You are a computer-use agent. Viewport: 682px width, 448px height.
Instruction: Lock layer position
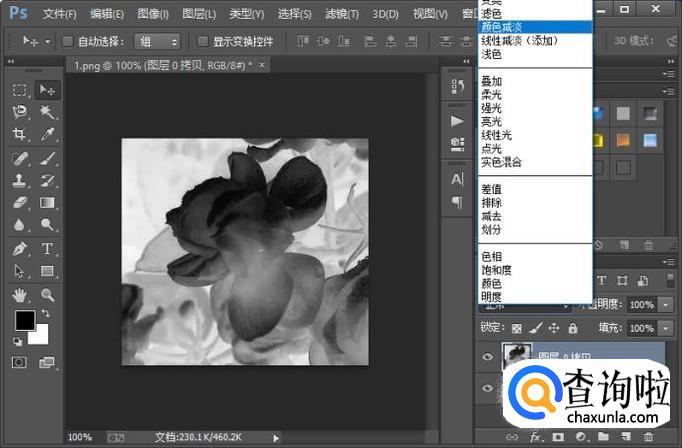(554, 328)
